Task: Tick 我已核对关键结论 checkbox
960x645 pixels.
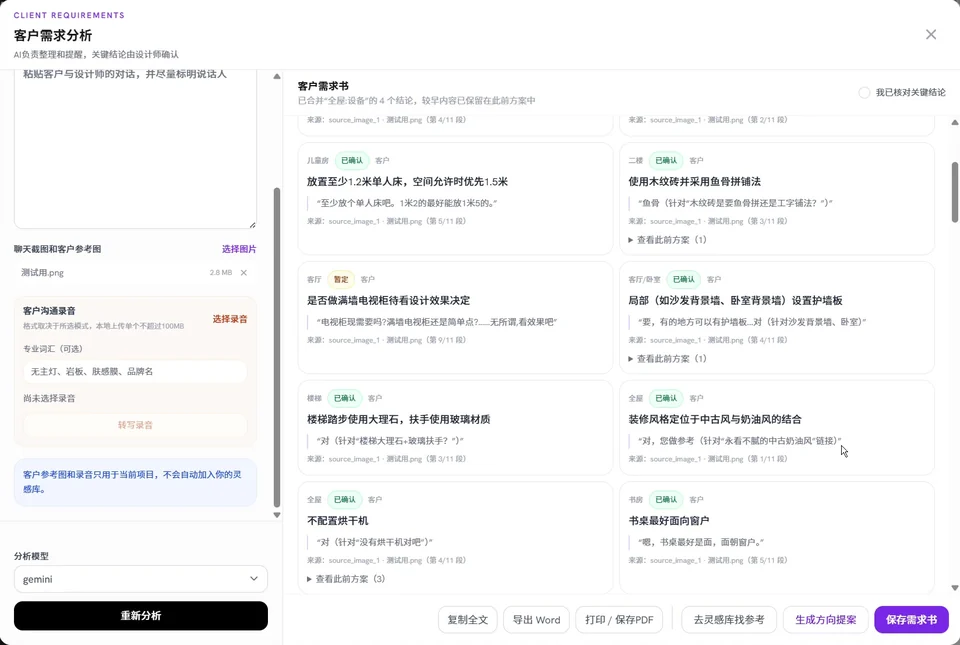Action: (x=864, y=92)
